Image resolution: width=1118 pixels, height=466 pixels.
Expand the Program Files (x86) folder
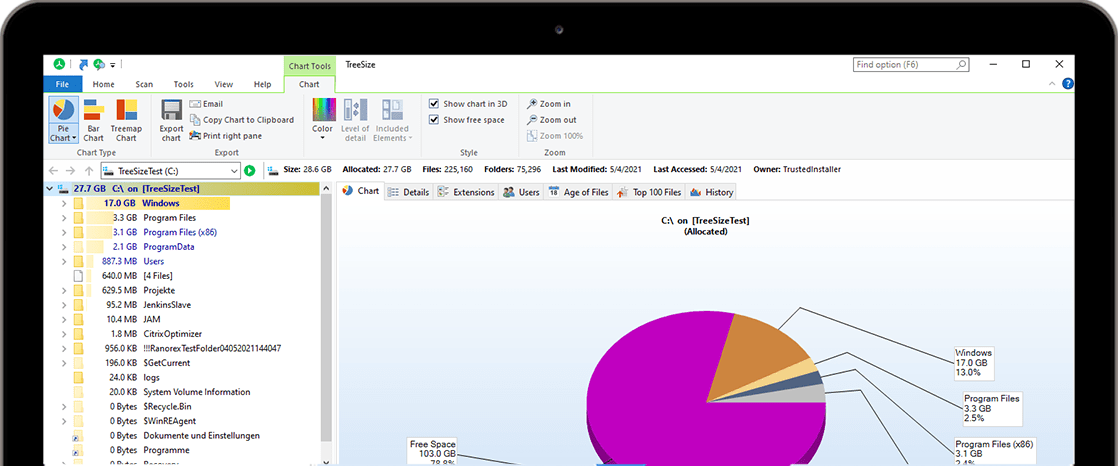click(x=63, y=232)
